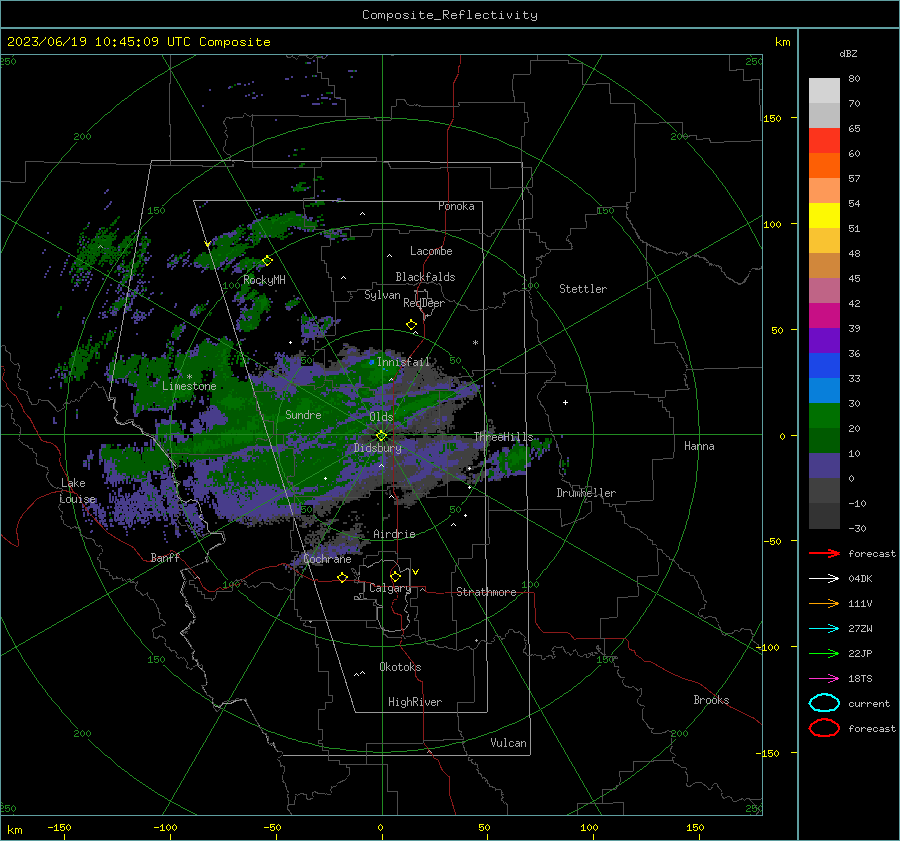Select the bright green 30-20 dBZ swatch
900x841 pixels.
click(824, 416)
